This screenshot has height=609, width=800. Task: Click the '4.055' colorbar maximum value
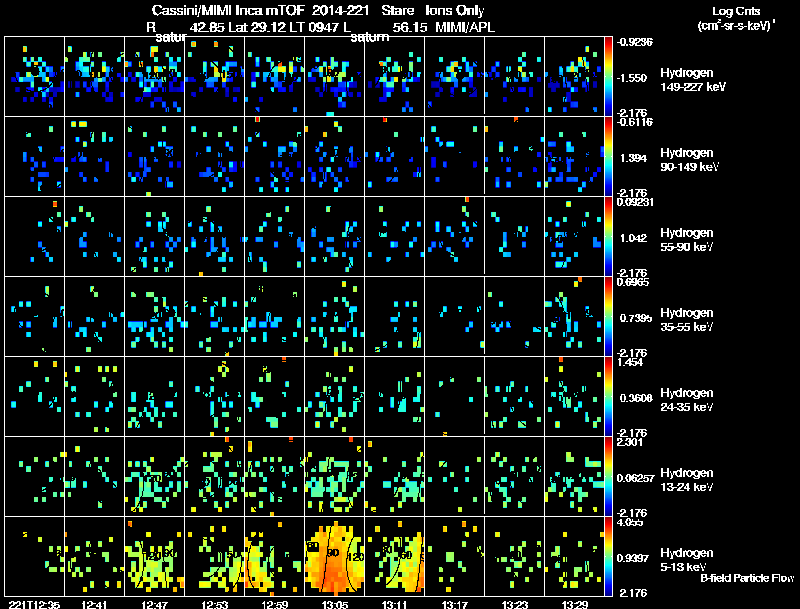click(x=630, y=522)
